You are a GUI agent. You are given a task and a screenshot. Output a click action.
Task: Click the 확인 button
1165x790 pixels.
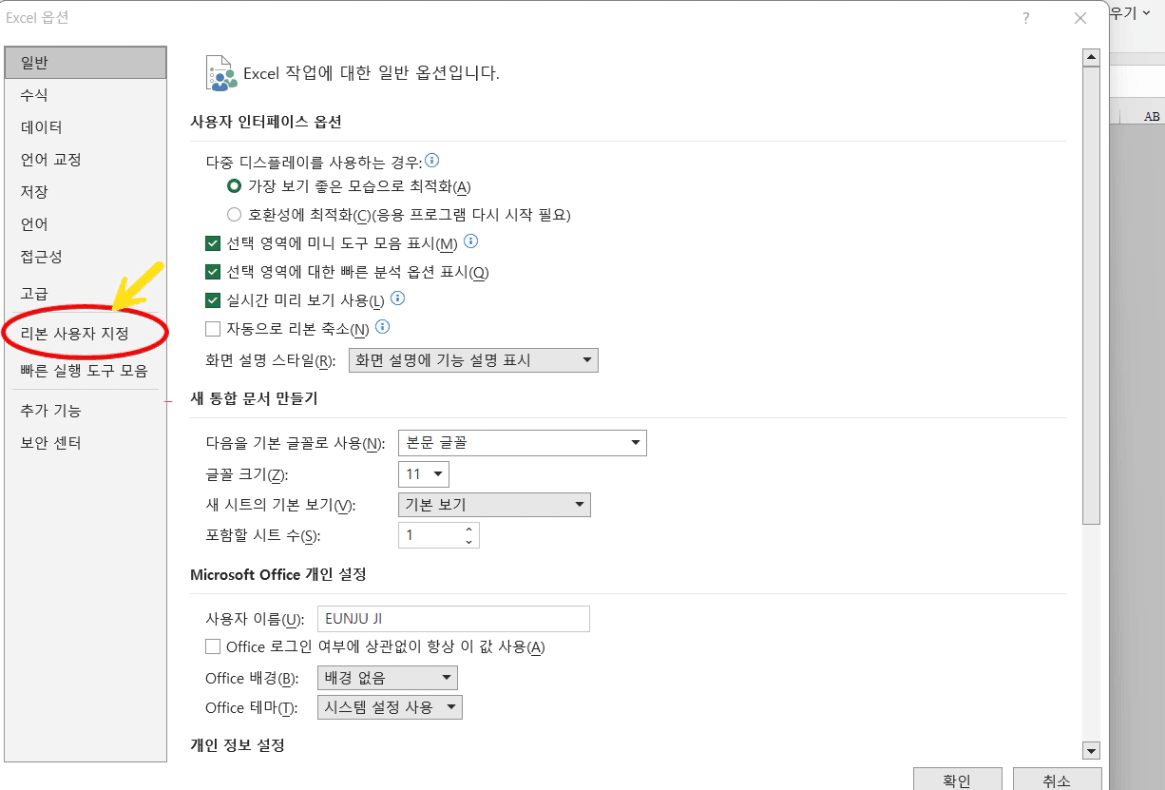pyautogui.click(x=957, y=780)
